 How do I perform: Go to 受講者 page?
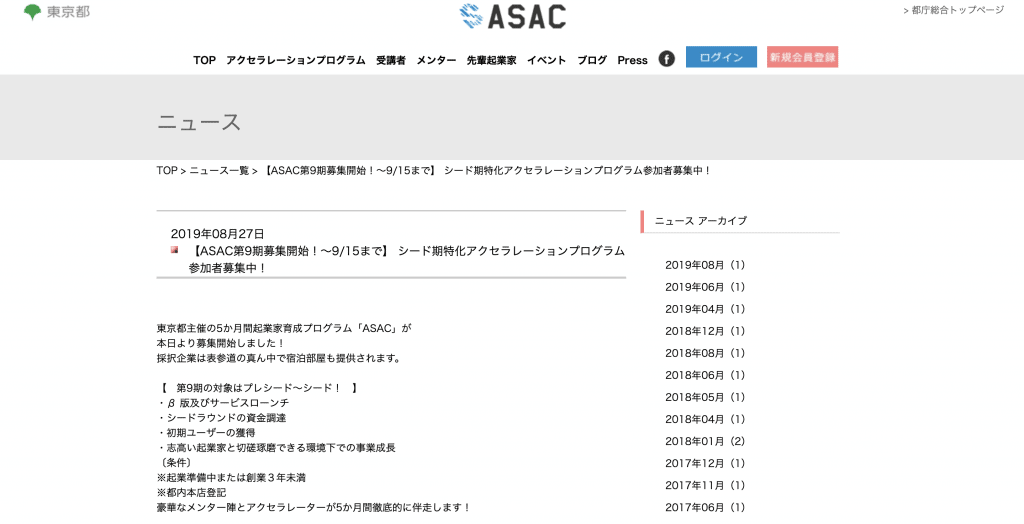391,60
